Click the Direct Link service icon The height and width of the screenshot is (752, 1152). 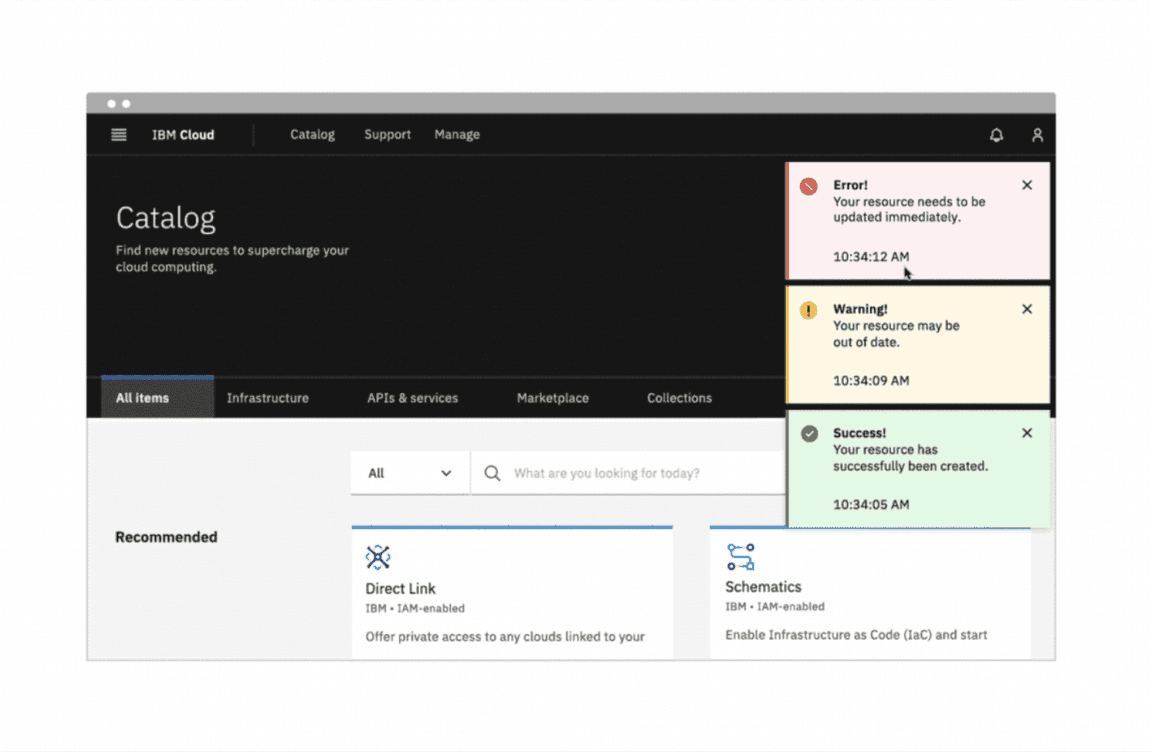[378, 557]
